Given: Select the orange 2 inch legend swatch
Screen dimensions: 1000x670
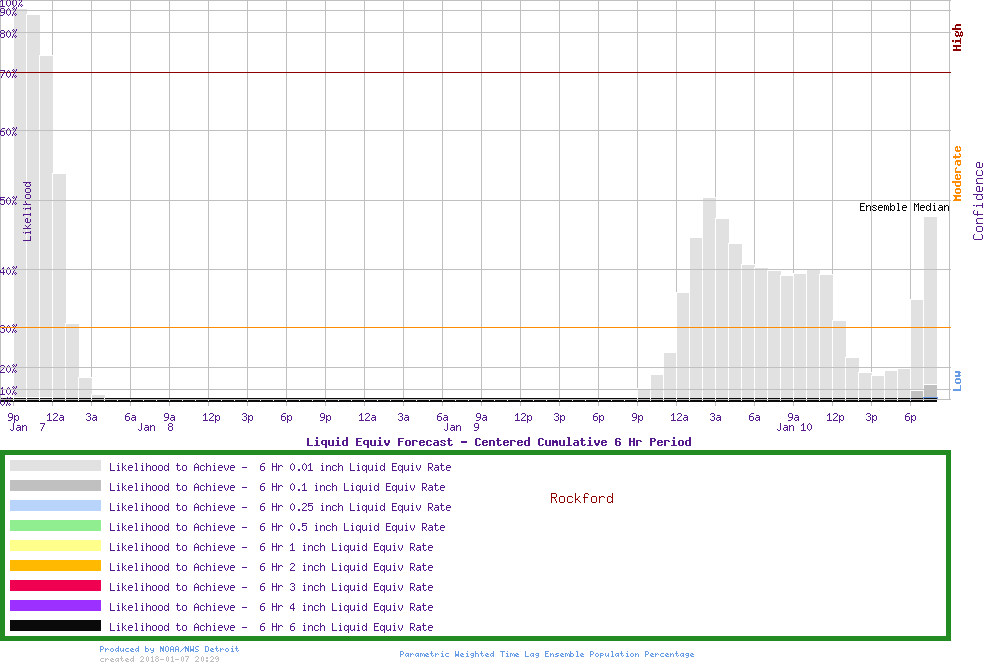Looking at the screenshot, I should [x=55, y=566].
